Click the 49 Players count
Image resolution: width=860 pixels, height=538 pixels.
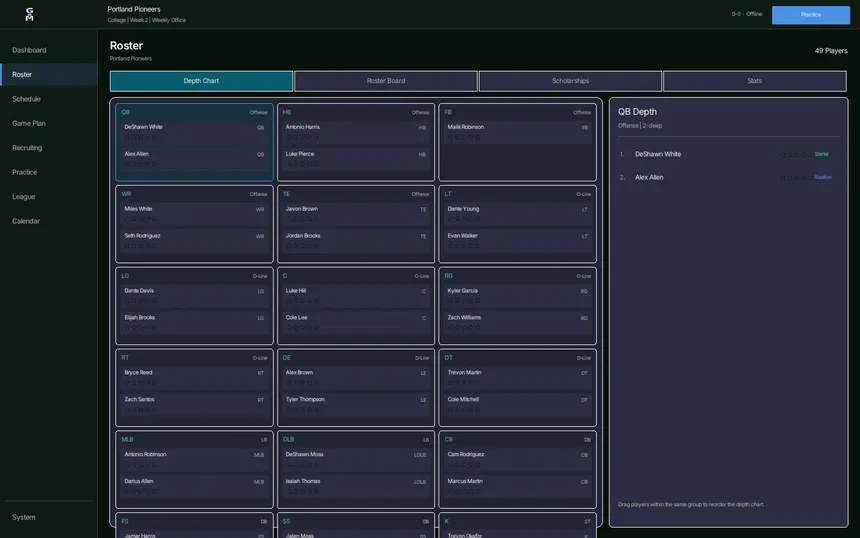831,50
